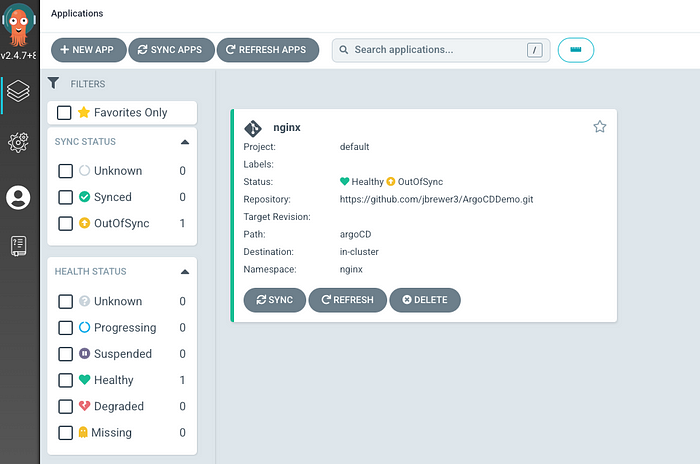Screen dimensions: 700x464
Task: Click the git icon on nginx card
Action: [x=253, y=128]
